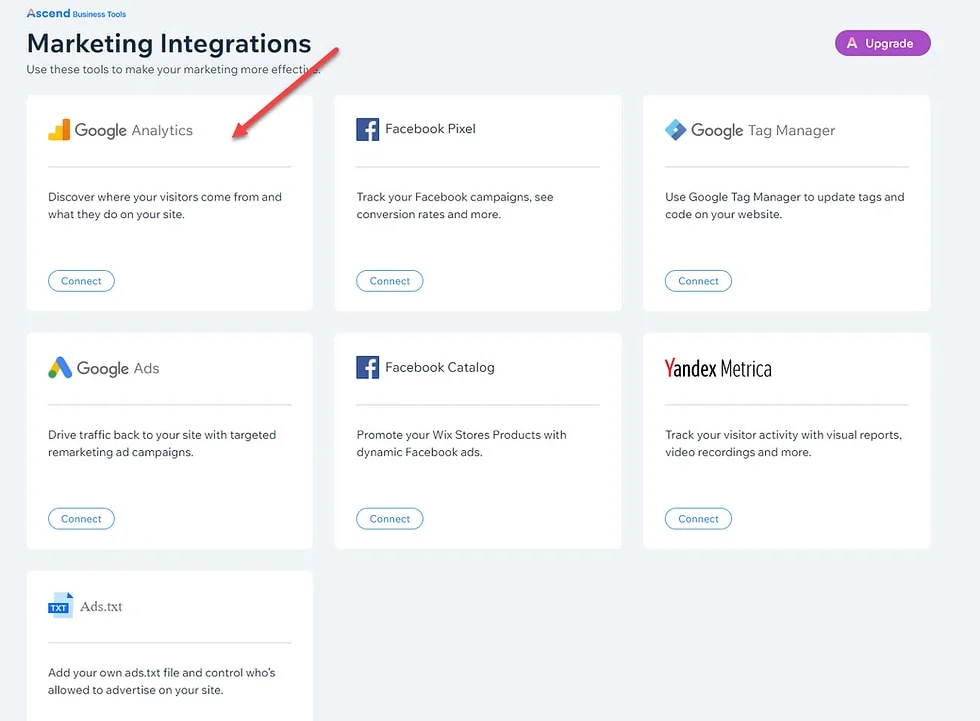Click the Google Tag Manager title text
This screenshot has height=721, width=980.
[762, 130]
